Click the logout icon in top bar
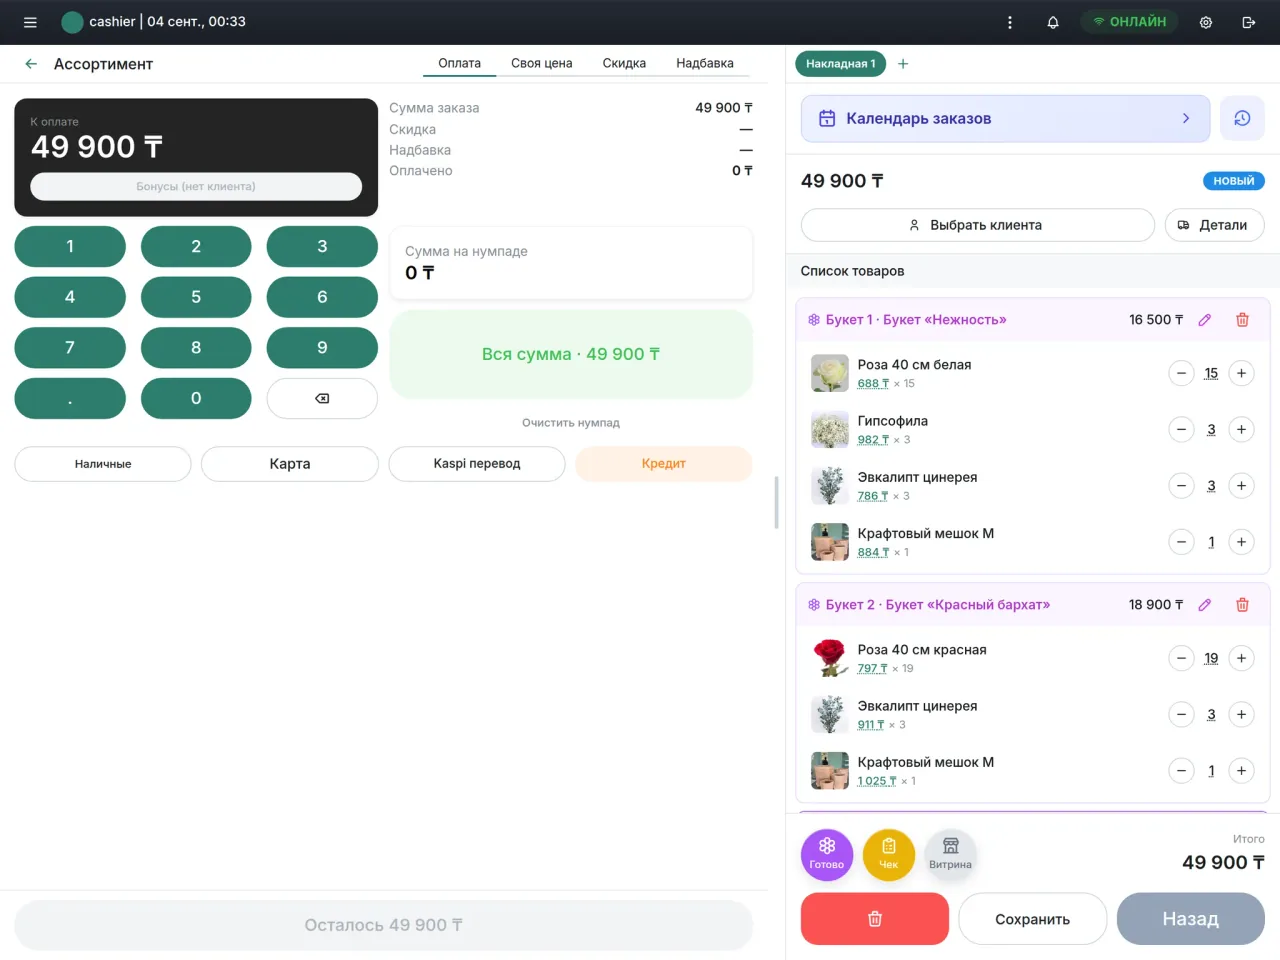 1249,22
